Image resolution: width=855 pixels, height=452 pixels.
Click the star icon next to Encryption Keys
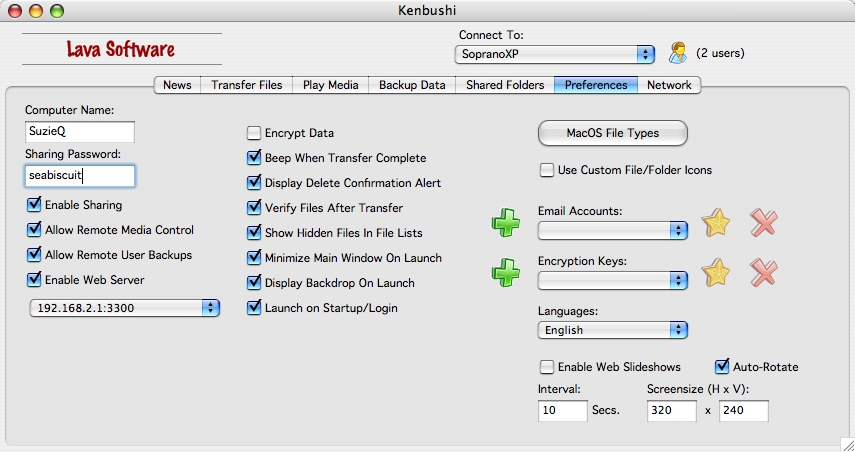coord(715,273)
